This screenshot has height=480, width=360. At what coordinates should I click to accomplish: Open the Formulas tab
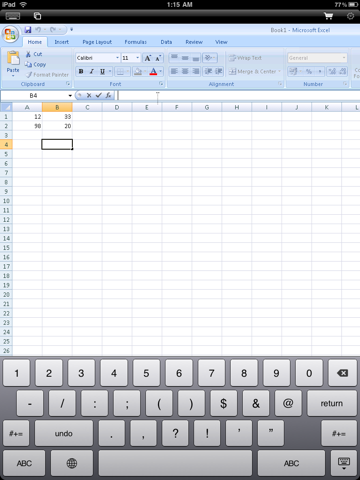pyautogui.click(x=135, y=42)
